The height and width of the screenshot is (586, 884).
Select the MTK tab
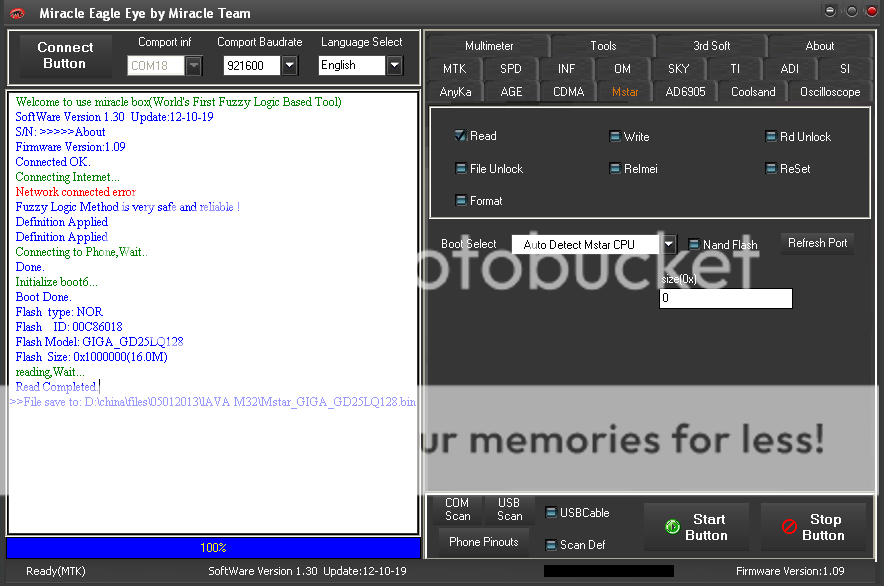(454, 69)
